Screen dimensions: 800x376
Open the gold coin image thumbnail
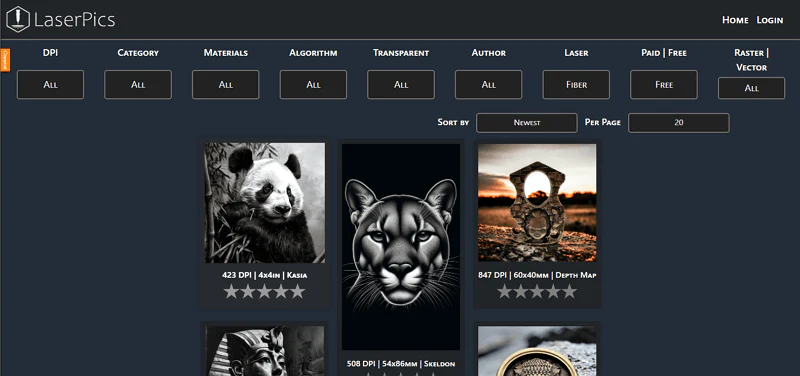(537, 351)
